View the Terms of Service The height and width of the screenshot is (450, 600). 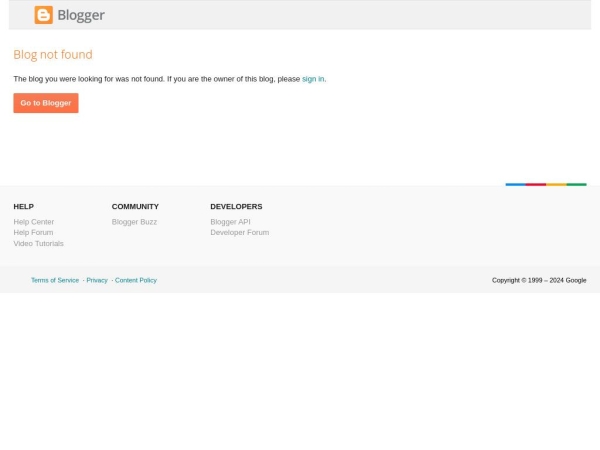55,280
